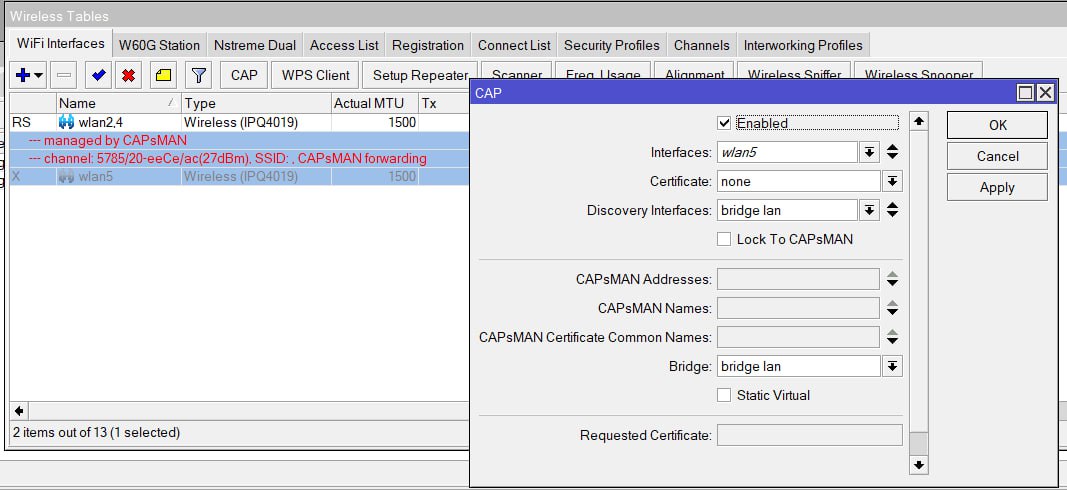Click the Certificate none field
The image size is (1067, 490).
(x=799, y=182)
